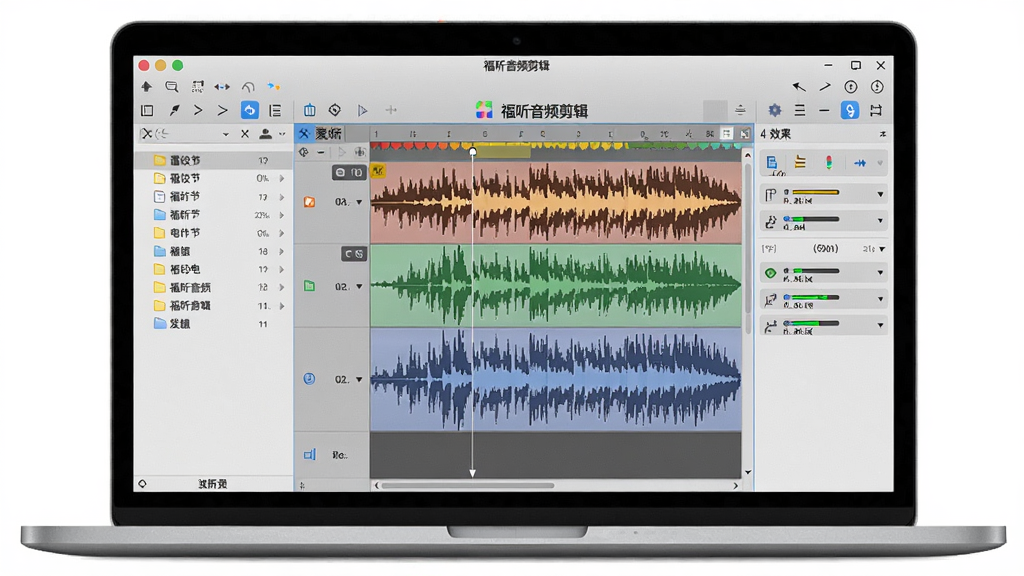Image resolution: width=1024 pixels, height=576 pixels.
Task: Click the three-line hamburger menu icon
Action: 800,110
